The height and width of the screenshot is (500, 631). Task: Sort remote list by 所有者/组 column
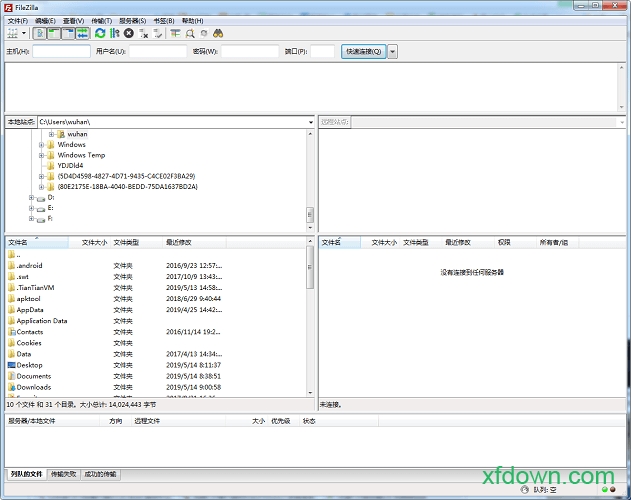557,242
